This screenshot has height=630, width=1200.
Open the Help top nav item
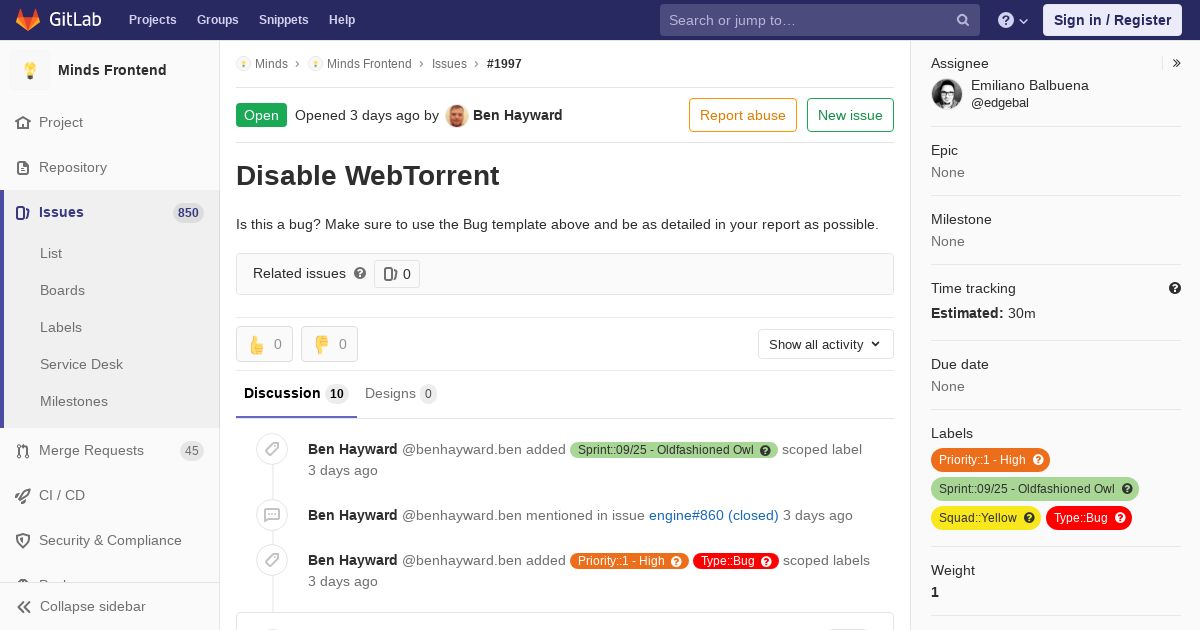pyautogui.click(x=342, y=20)
